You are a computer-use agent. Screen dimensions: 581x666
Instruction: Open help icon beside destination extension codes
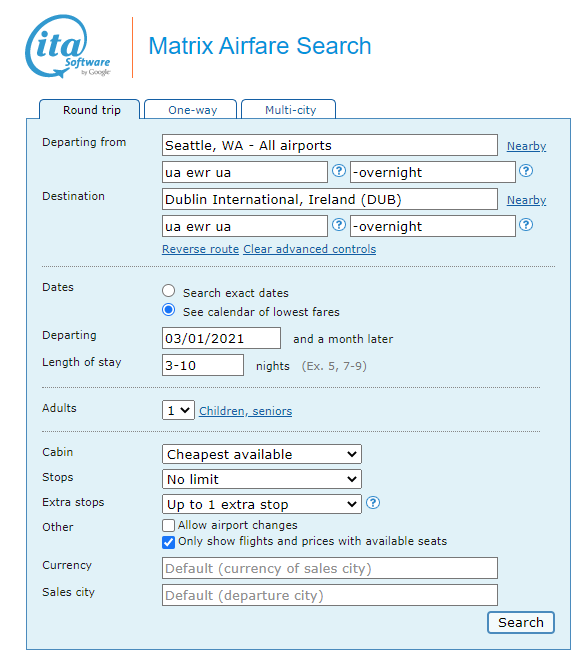(x=526, y=225)
